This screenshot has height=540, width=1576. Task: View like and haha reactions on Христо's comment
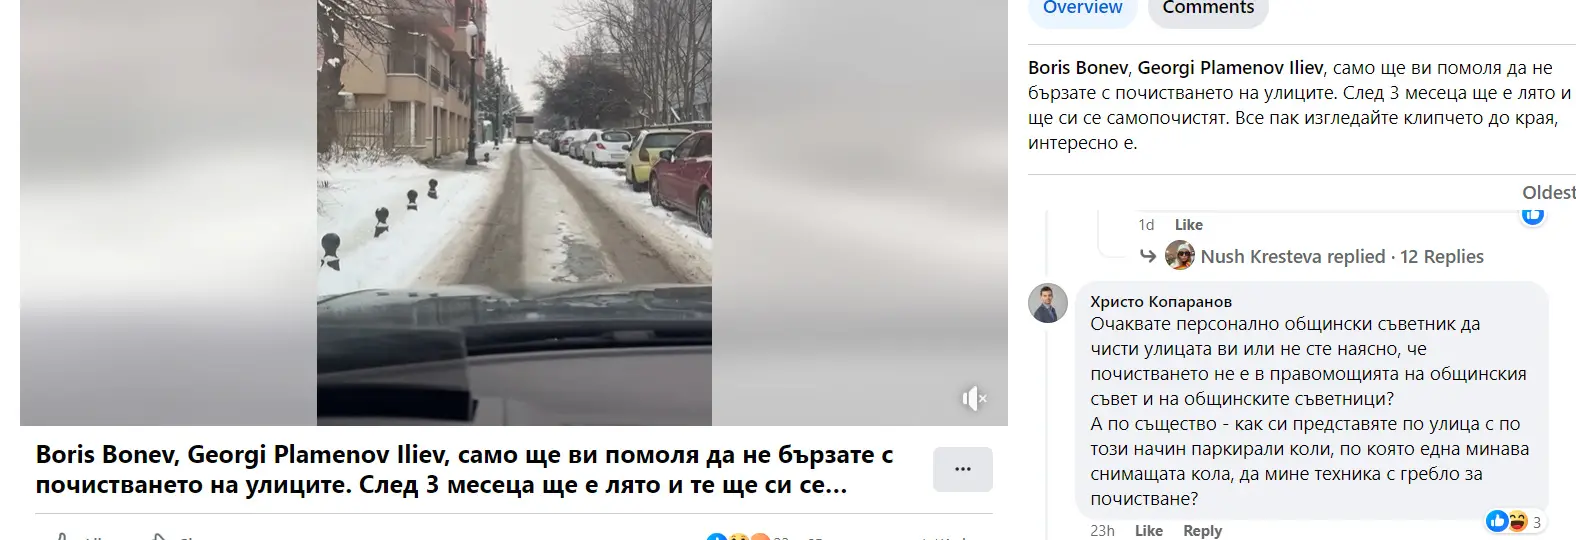pos(1514,521)
